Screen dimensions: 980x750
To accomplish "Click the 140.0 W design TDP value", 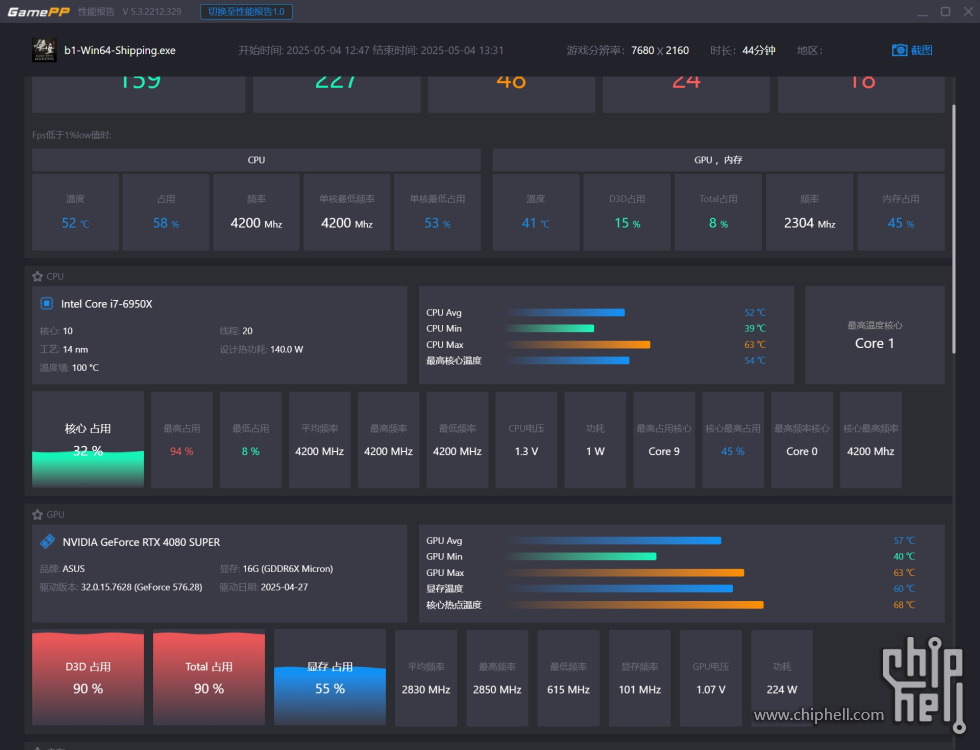I will (x=287, y=349).
